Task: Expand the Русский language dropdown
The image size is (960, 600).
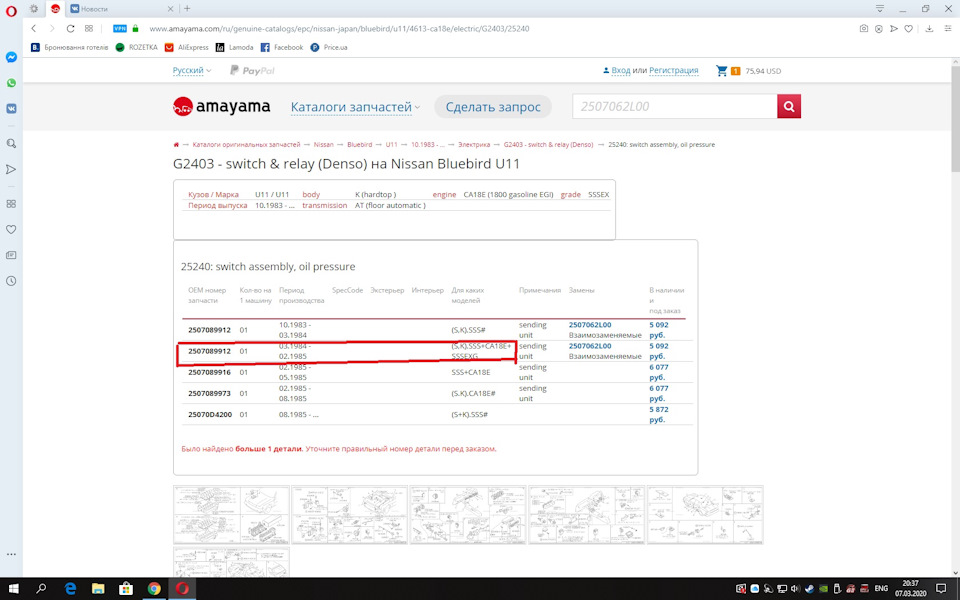Action: (x=192, y=70)
